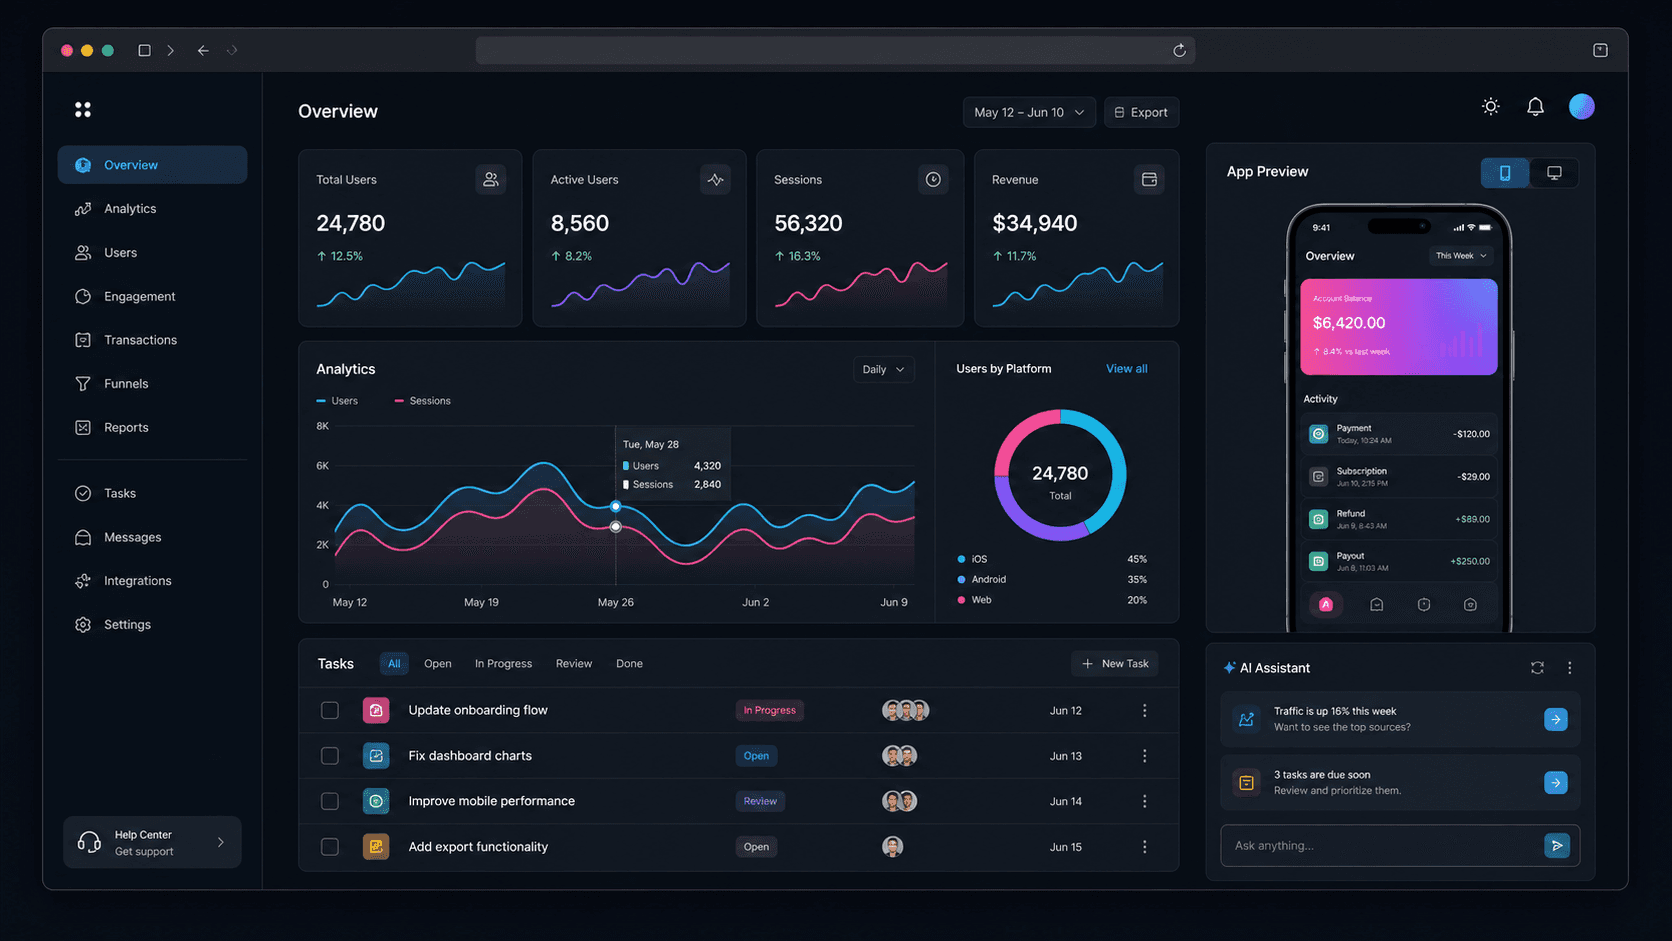Open more options for Fix dashboard charts
Screen dimensions: 1672x941
[1145, 756]
